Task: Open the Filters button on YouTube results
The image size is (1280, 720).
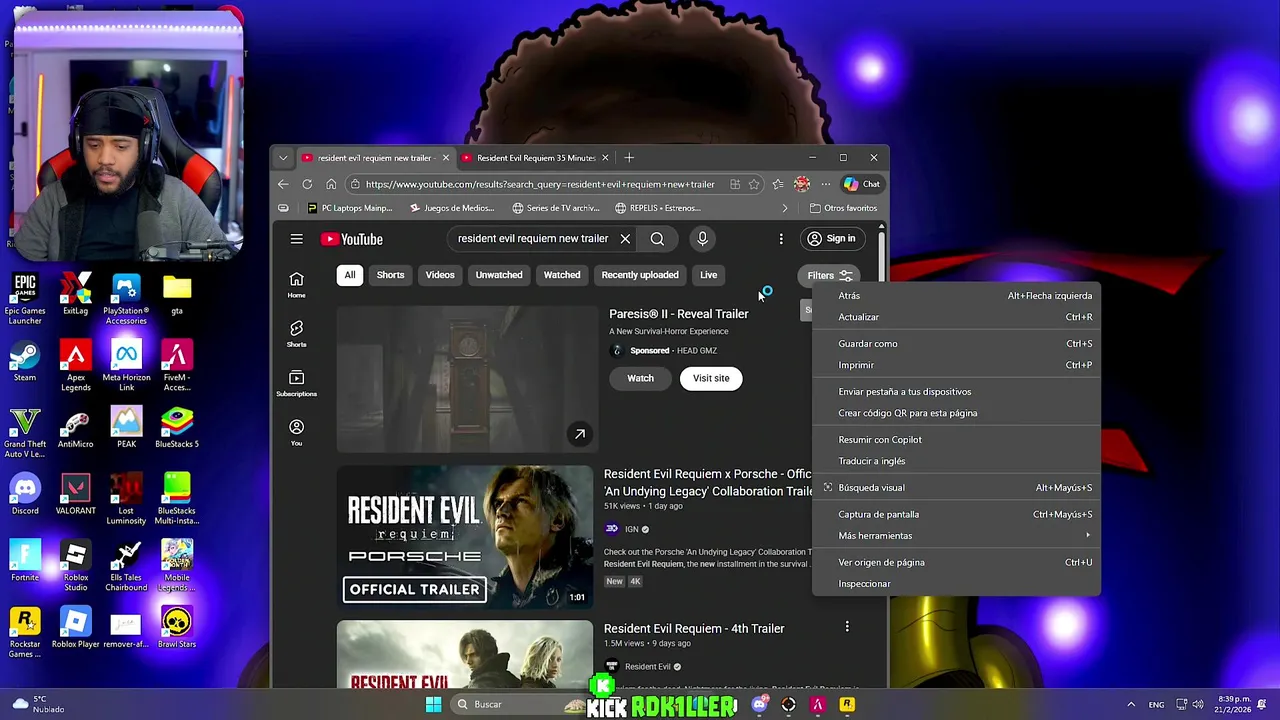Action: [831, 276]
